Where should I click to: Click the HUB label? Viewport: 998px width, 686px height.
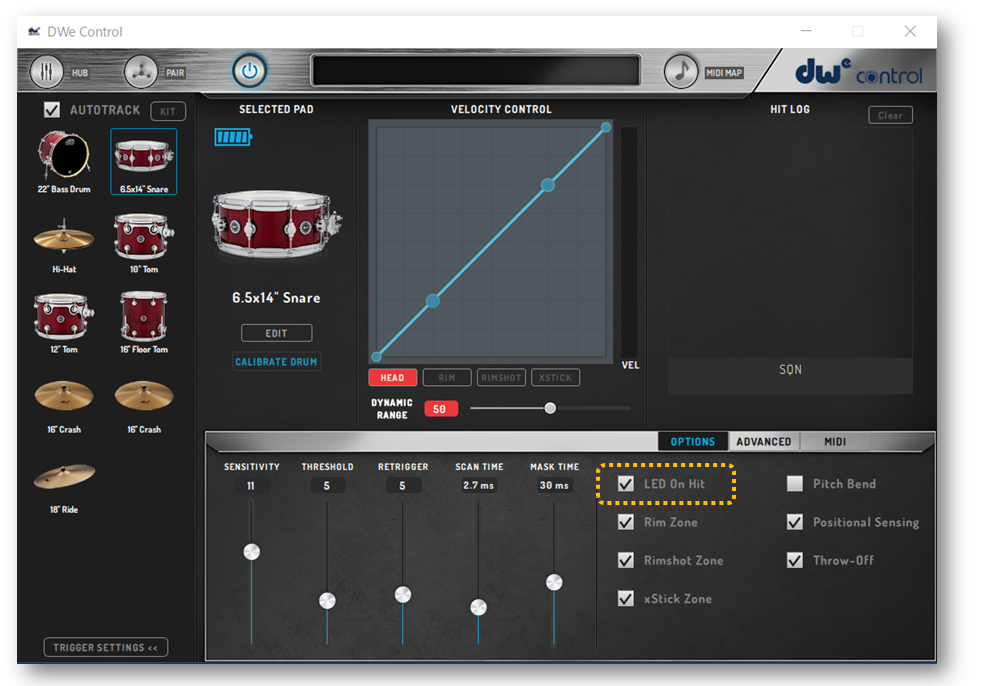click(x=80, y=73)
